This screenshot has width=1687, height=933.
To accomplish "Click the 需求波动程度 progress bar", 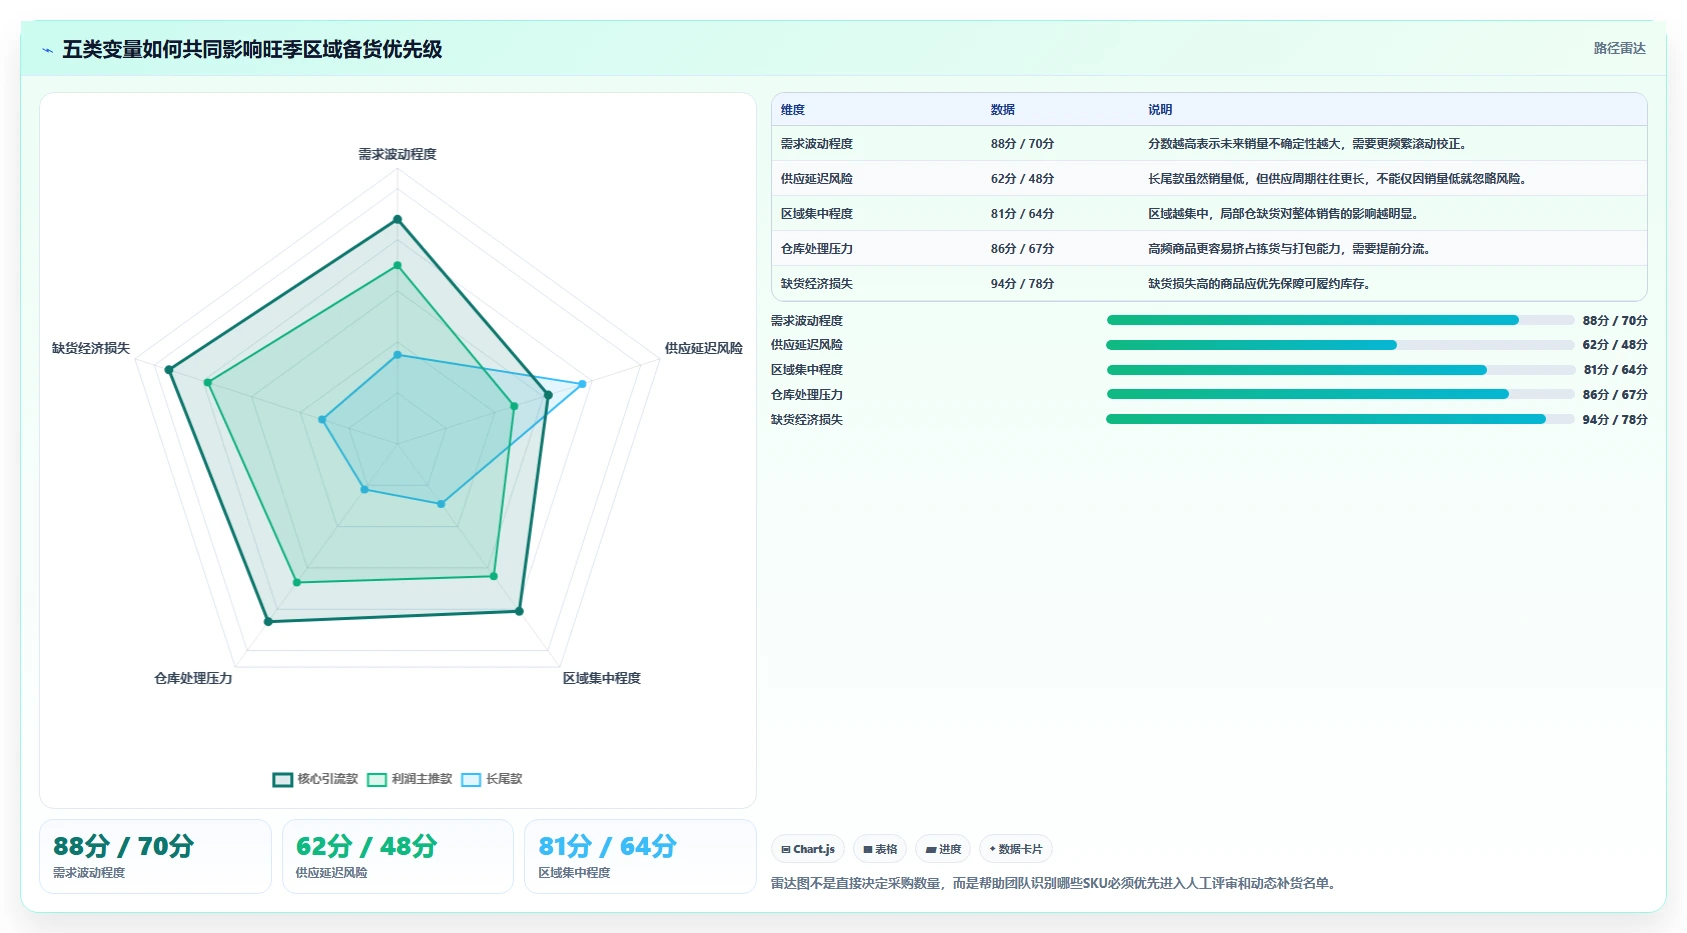I will click(x=1340, y=320).
